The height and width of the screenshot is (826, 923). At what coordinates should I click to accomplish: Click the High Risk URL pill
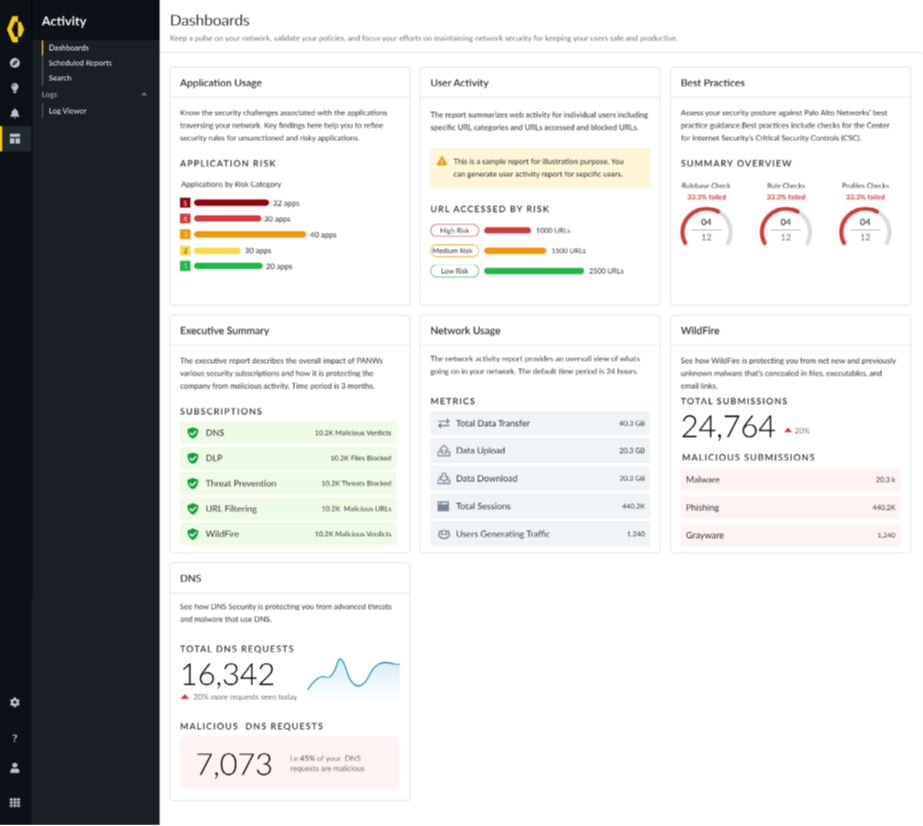click(454, 230)
